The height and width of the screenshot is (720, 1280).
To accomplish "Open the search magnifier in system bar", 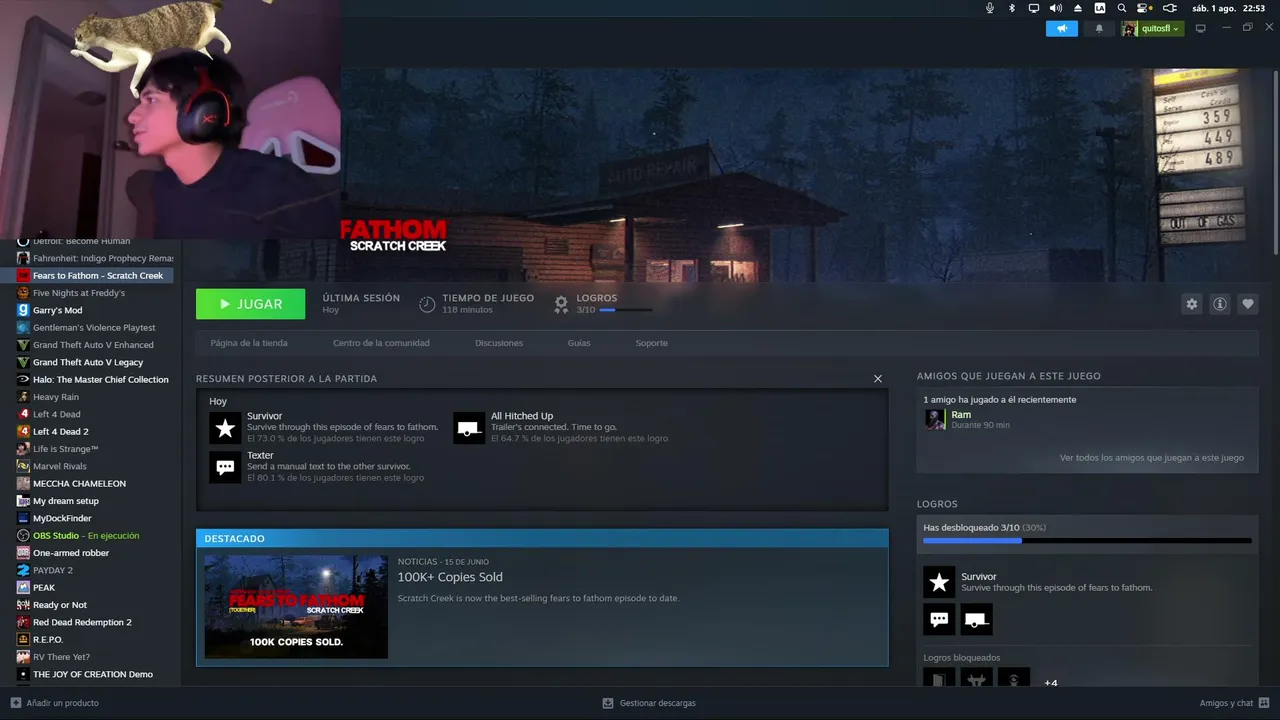I will (x=1122, y=8).
